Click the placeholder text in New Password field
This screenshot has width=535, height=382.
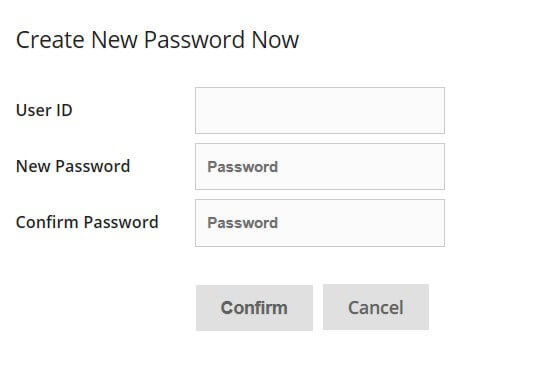point(243,167)
